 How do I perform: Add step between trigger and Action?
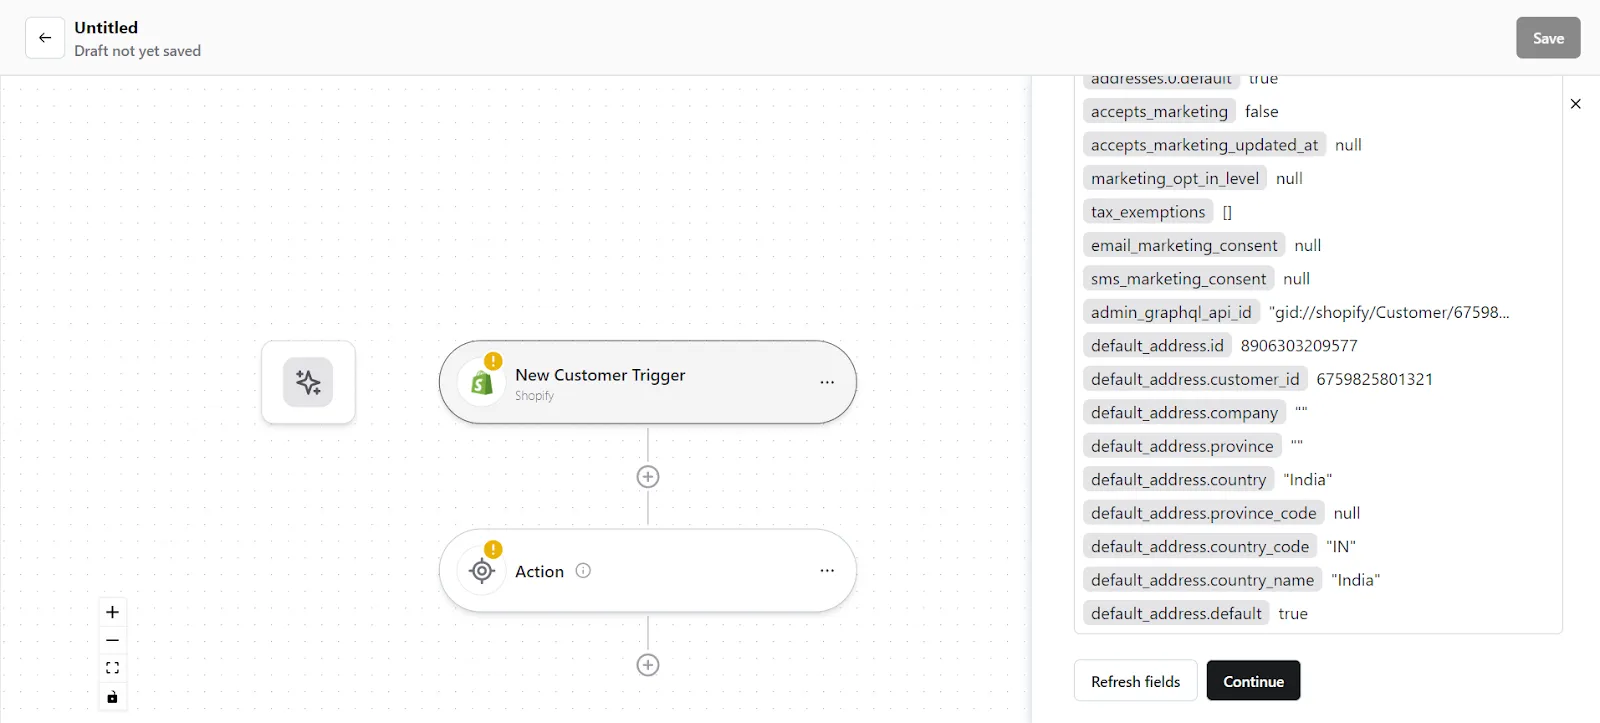click(x=648, y=477)
